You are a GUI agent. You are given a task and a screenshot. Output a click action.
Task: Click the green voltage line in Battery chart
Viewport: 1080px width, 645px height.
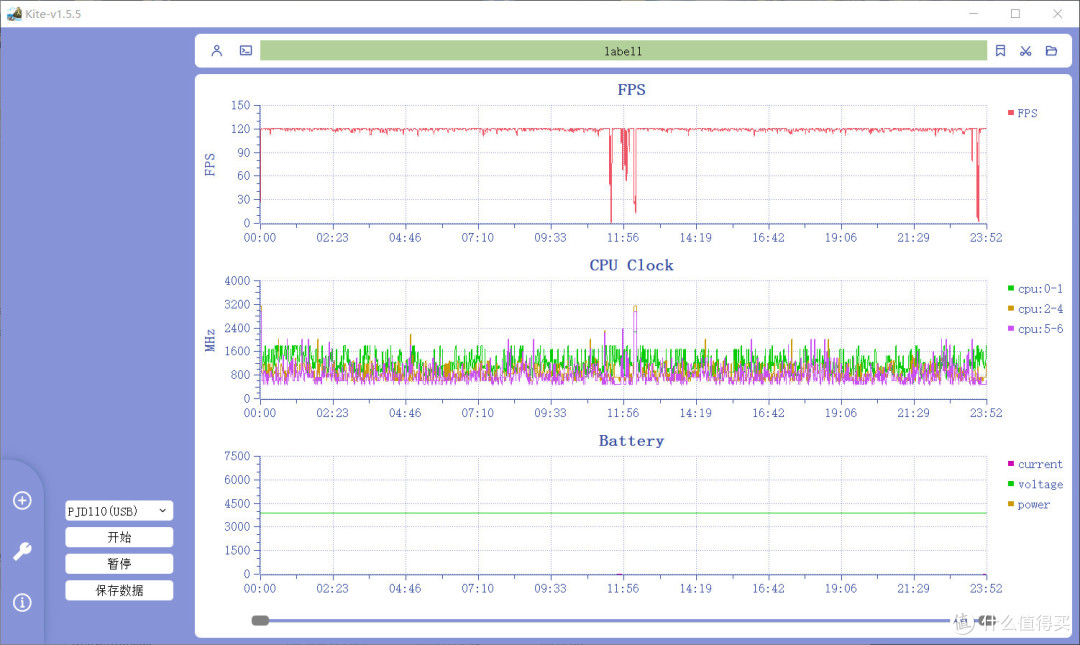(623, 513)
